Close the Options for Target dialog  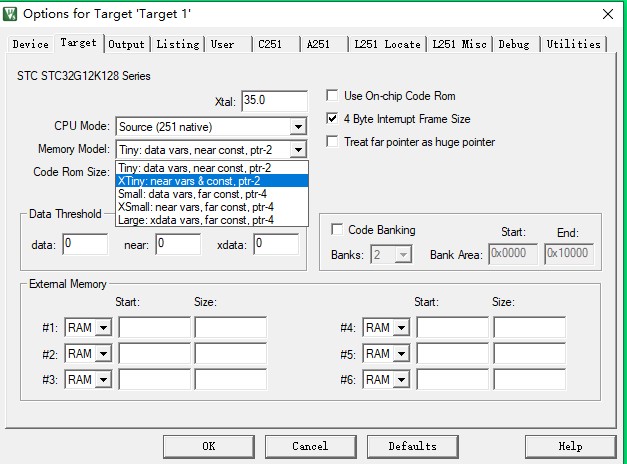(607, 14)
